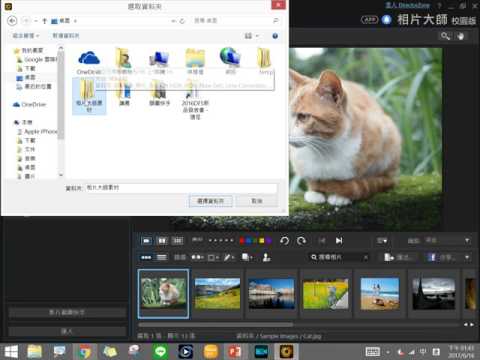Click the dialog up-folder arrow
This screenshot has width=480, height=360.
pos(44,21)
